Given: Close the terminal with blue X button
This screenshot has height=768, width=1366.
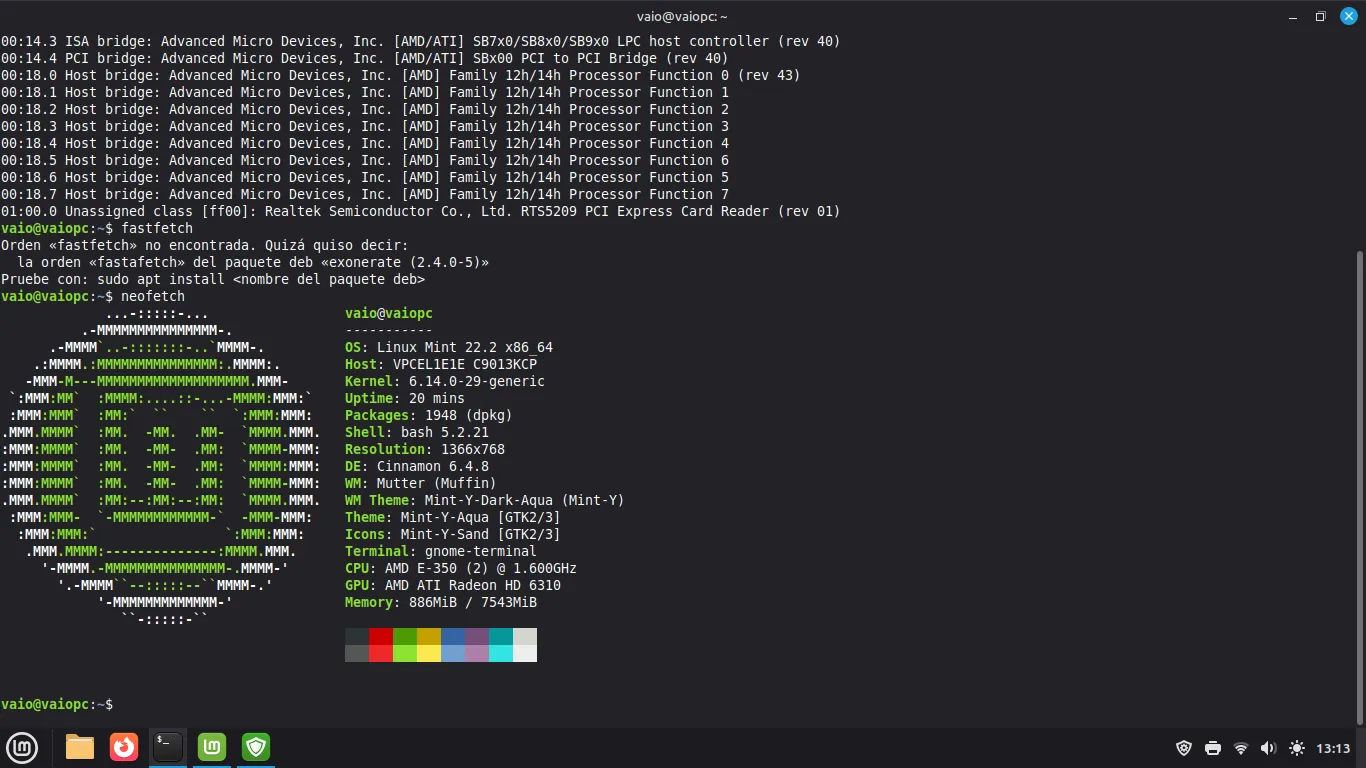Looking at the screenshot, I should click(x=1347, y=16).
